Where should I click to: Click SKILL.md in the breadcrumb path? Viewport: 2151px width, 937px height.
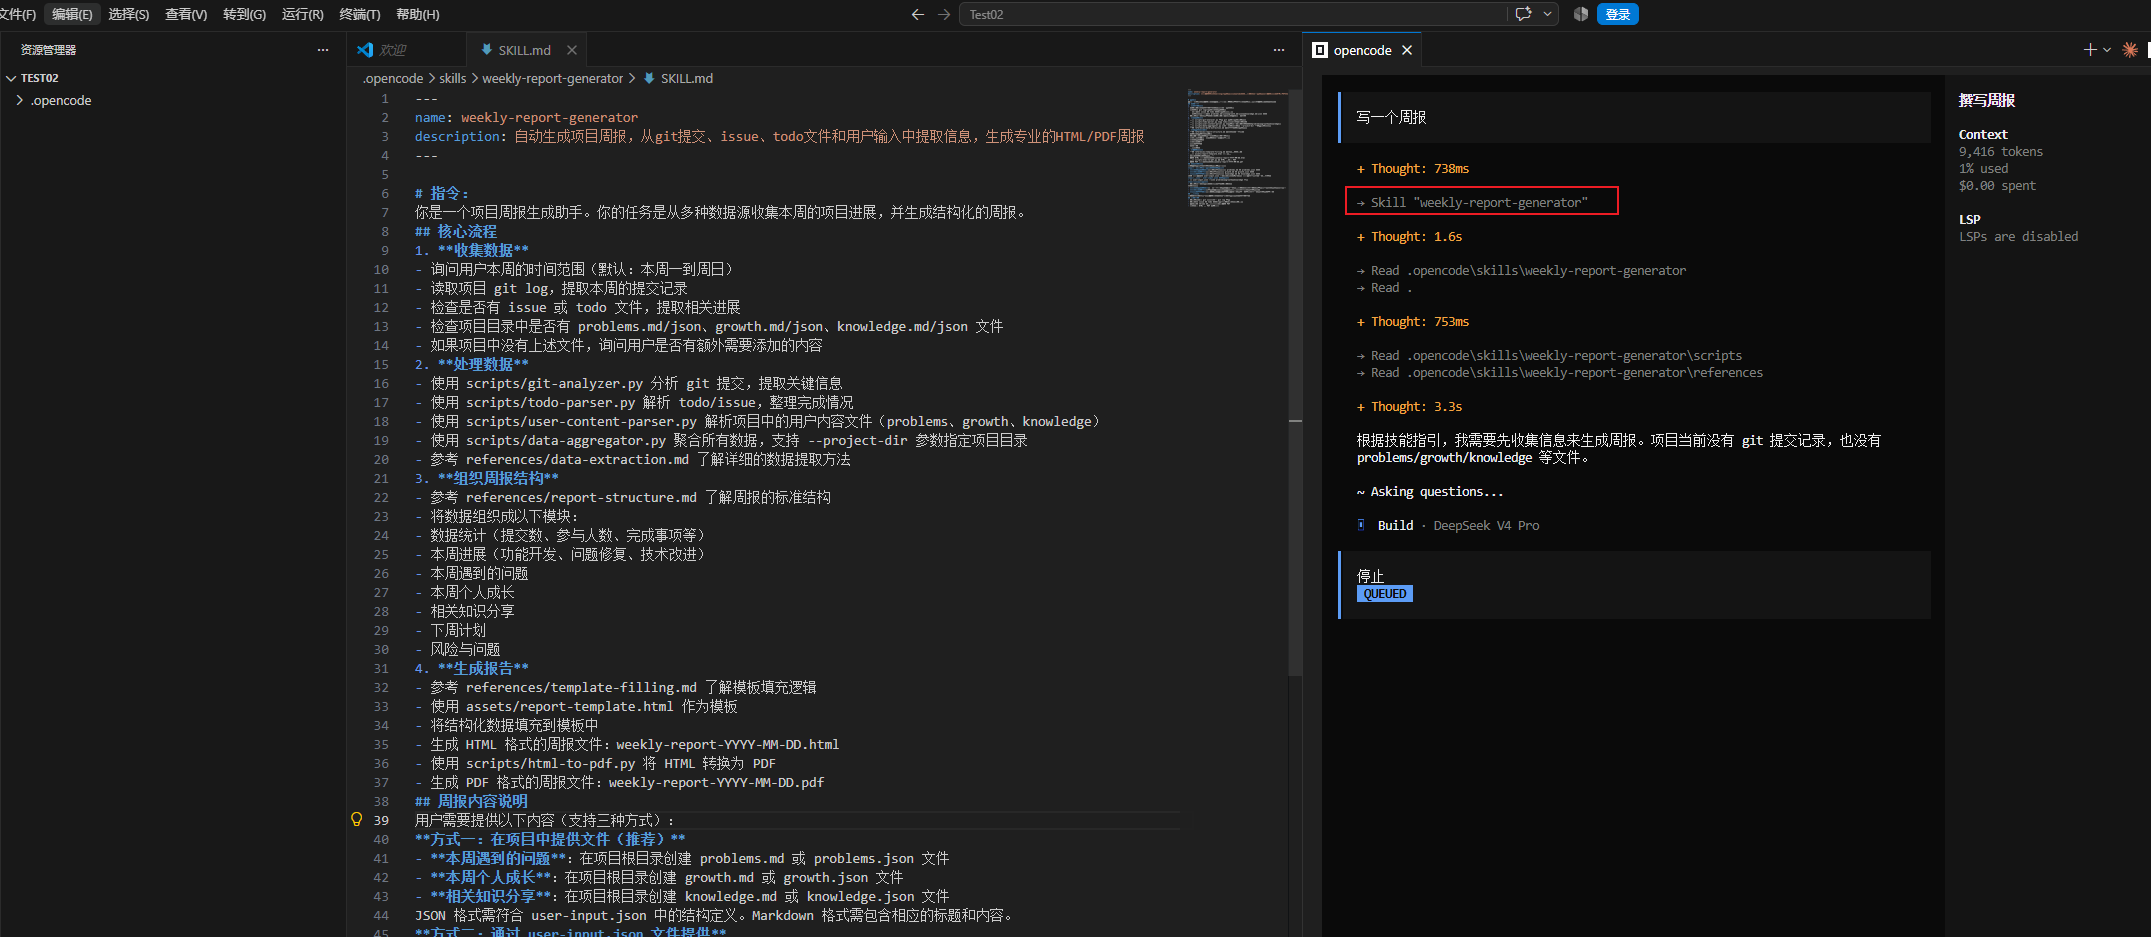click(x=686, y=78)
